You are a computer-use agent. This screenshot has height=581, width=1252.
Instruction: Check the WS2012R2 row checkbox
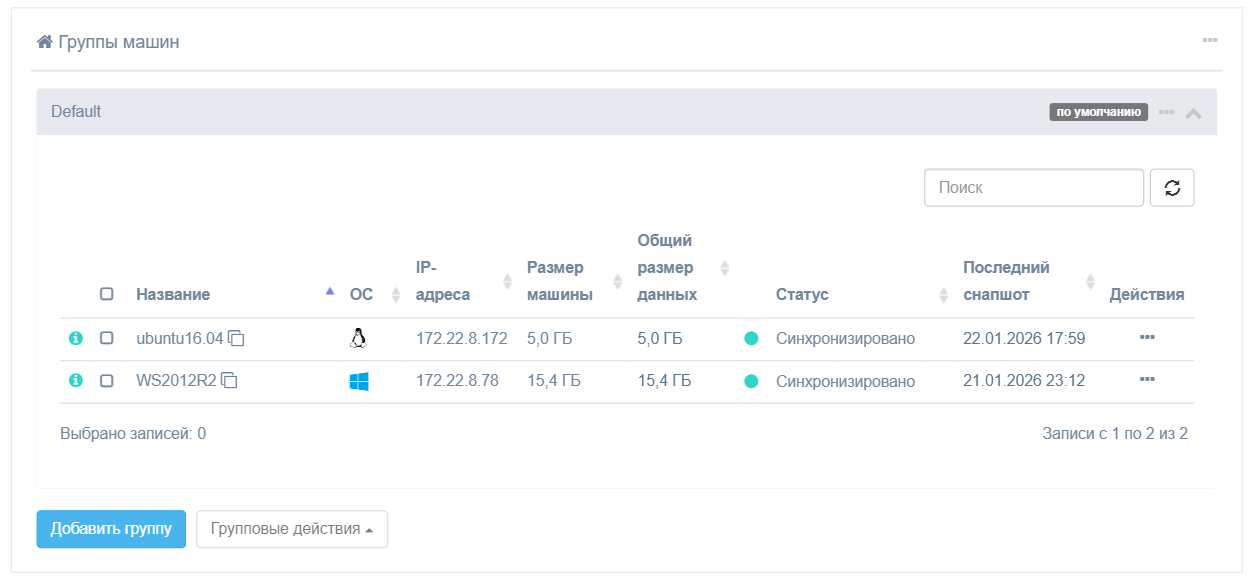(107, 381)
